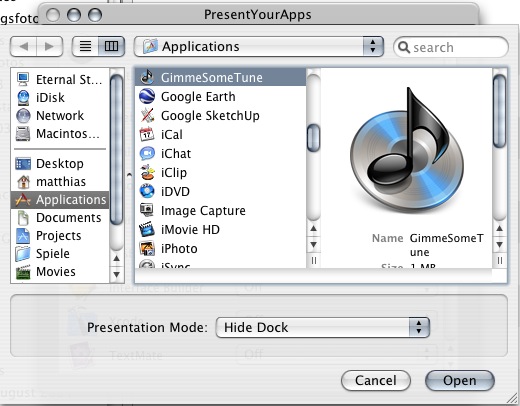This screenshot has width=520, height=406.
Task: Go to Desktop sidebar icon
Action: [x=23, y=163]
